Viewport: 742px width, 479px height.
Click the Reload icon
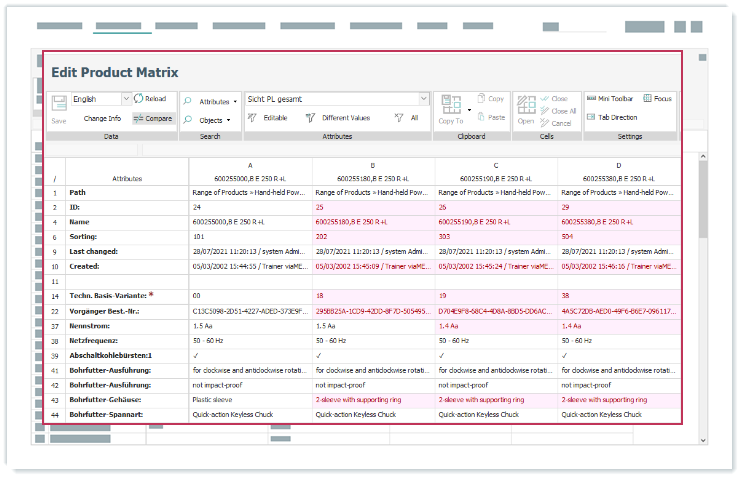pos(149,99)
